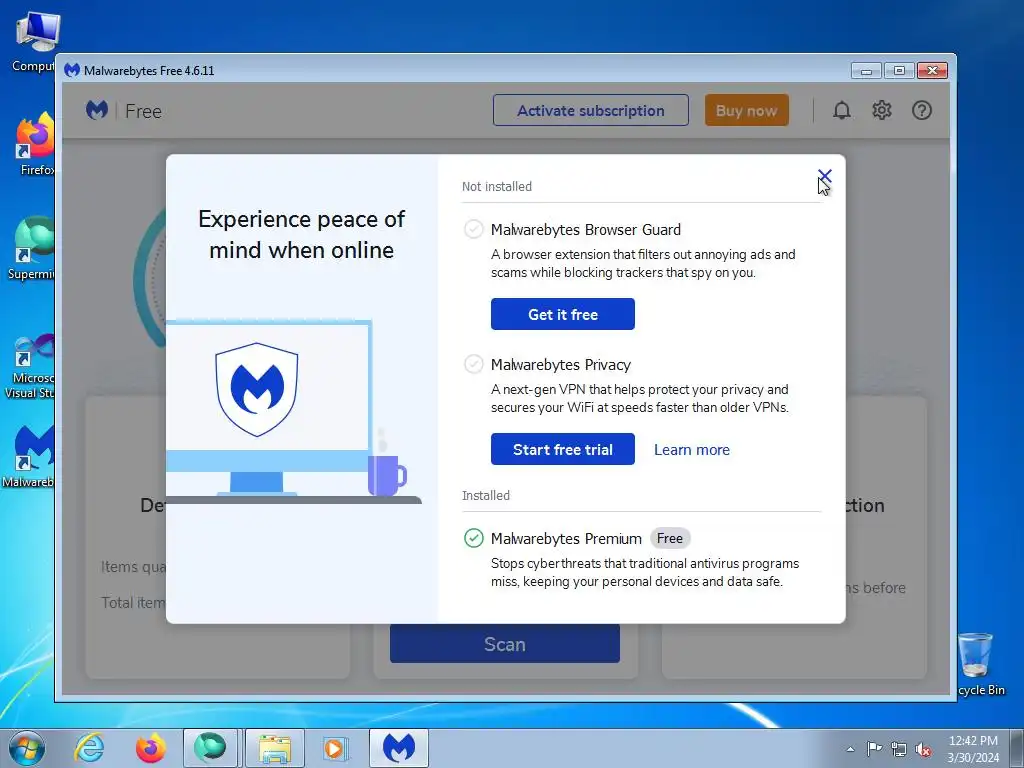The image size is (1024, 768).
Task: Open Windows Explorer folder in taskbar
Action: click(x=274, y=748)
